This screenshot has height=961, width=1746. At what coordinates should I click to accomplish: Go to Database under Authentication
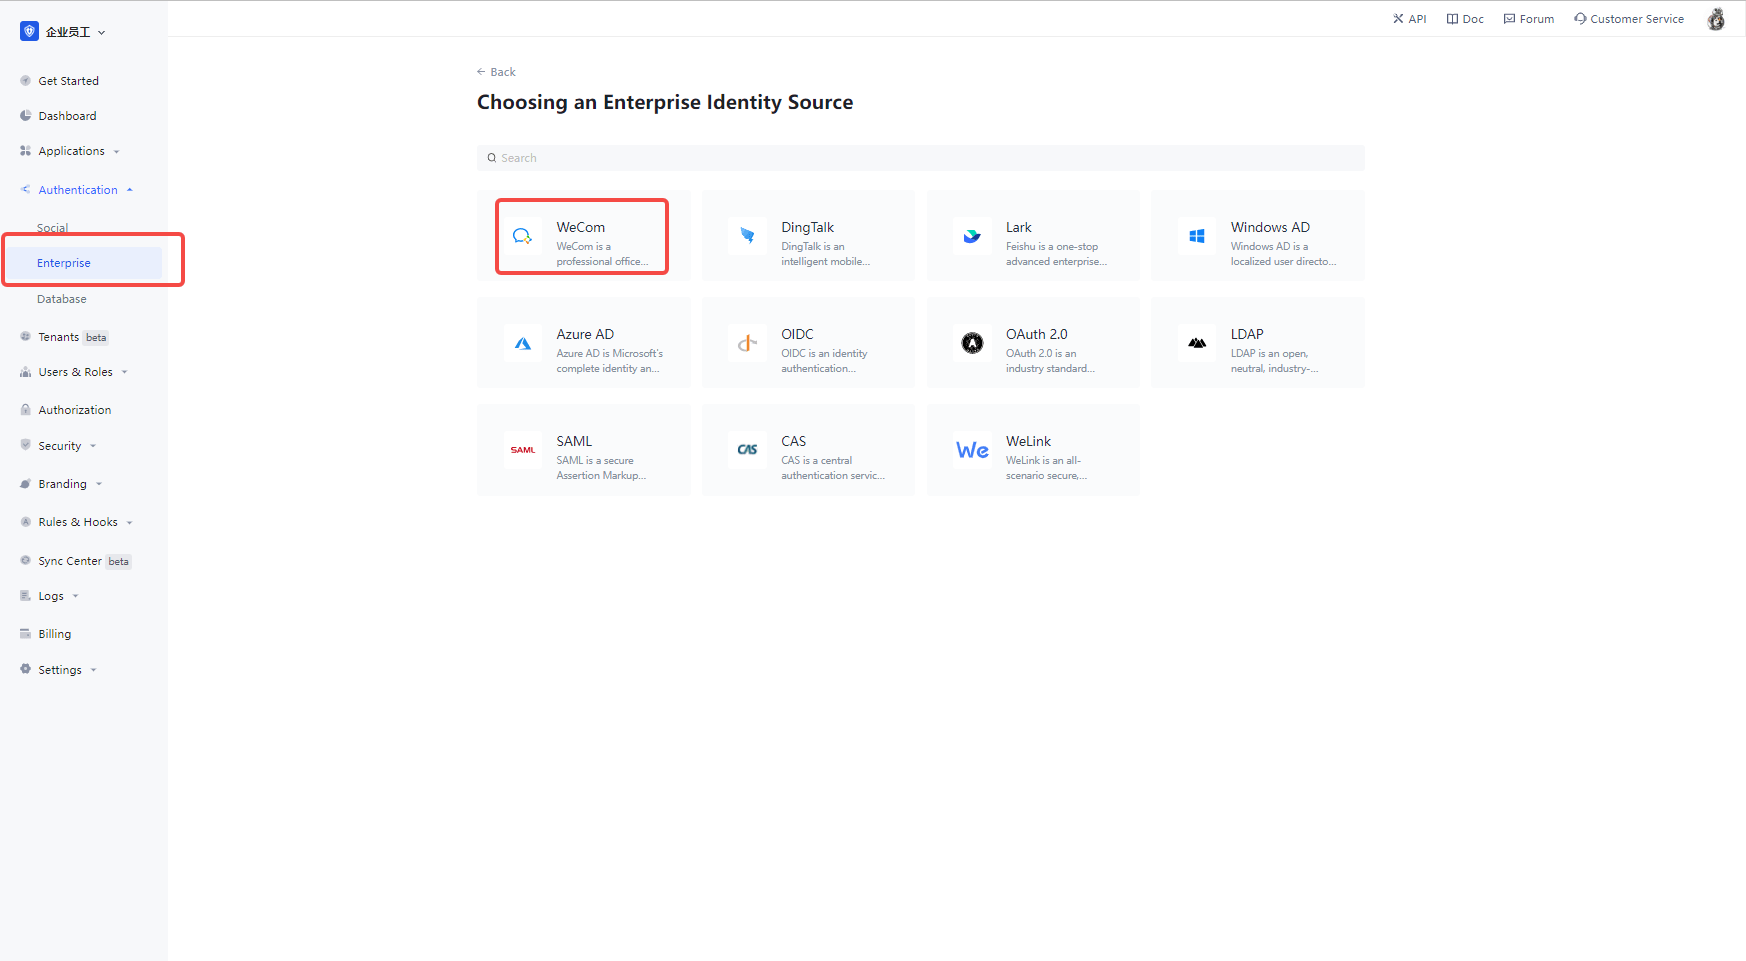pos(62,299)
